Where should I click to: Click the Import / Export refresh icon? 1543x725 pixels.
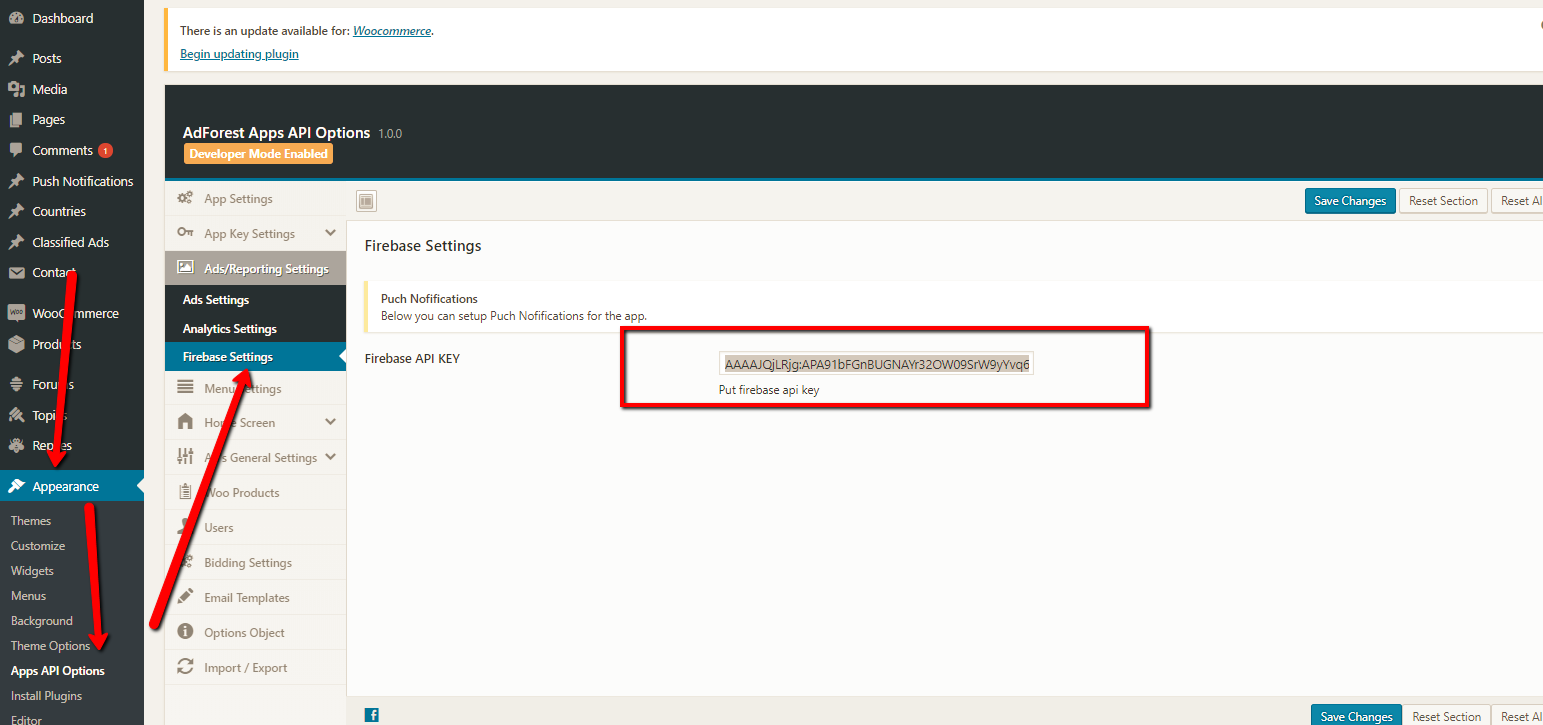(x=185, y=667)
